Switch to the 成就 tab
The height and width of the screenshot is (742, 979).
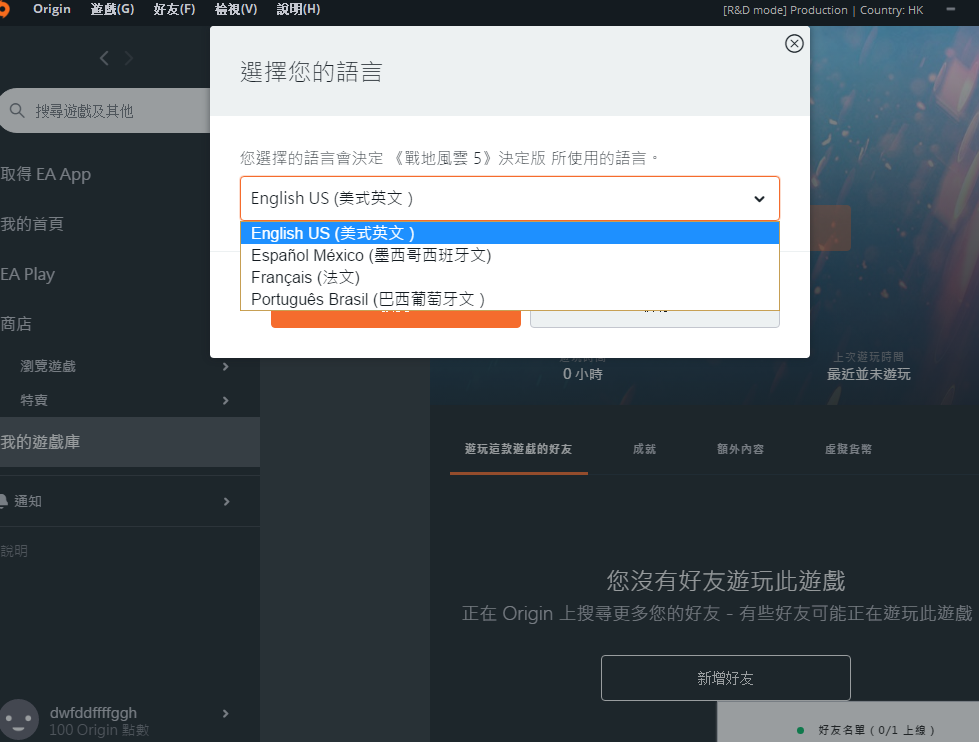(644, 450)
